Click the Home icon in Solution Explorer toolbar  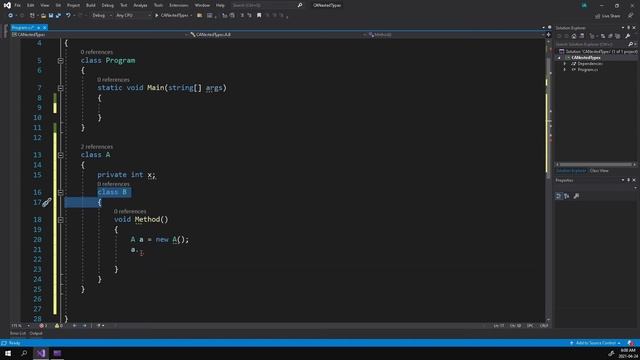click(574, 36)
